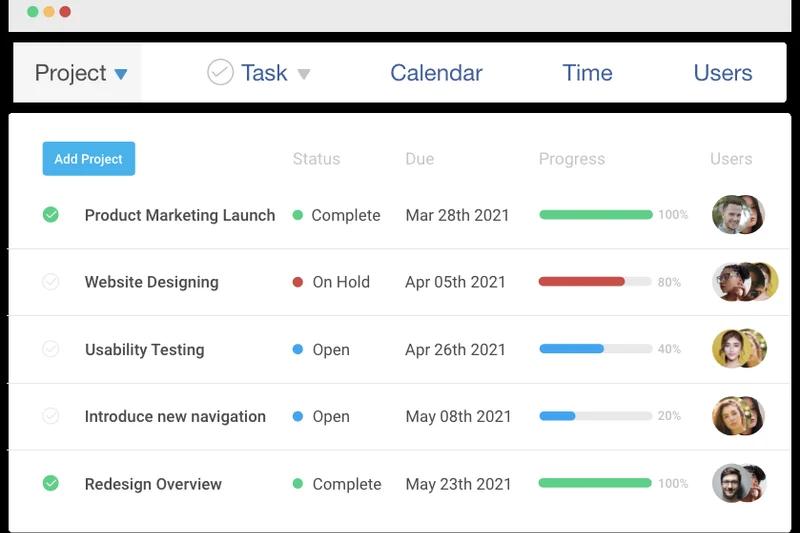This screenshot has height=533, width=800.
Task: Click user avatars for Usability Testing row
Action: 739,349
